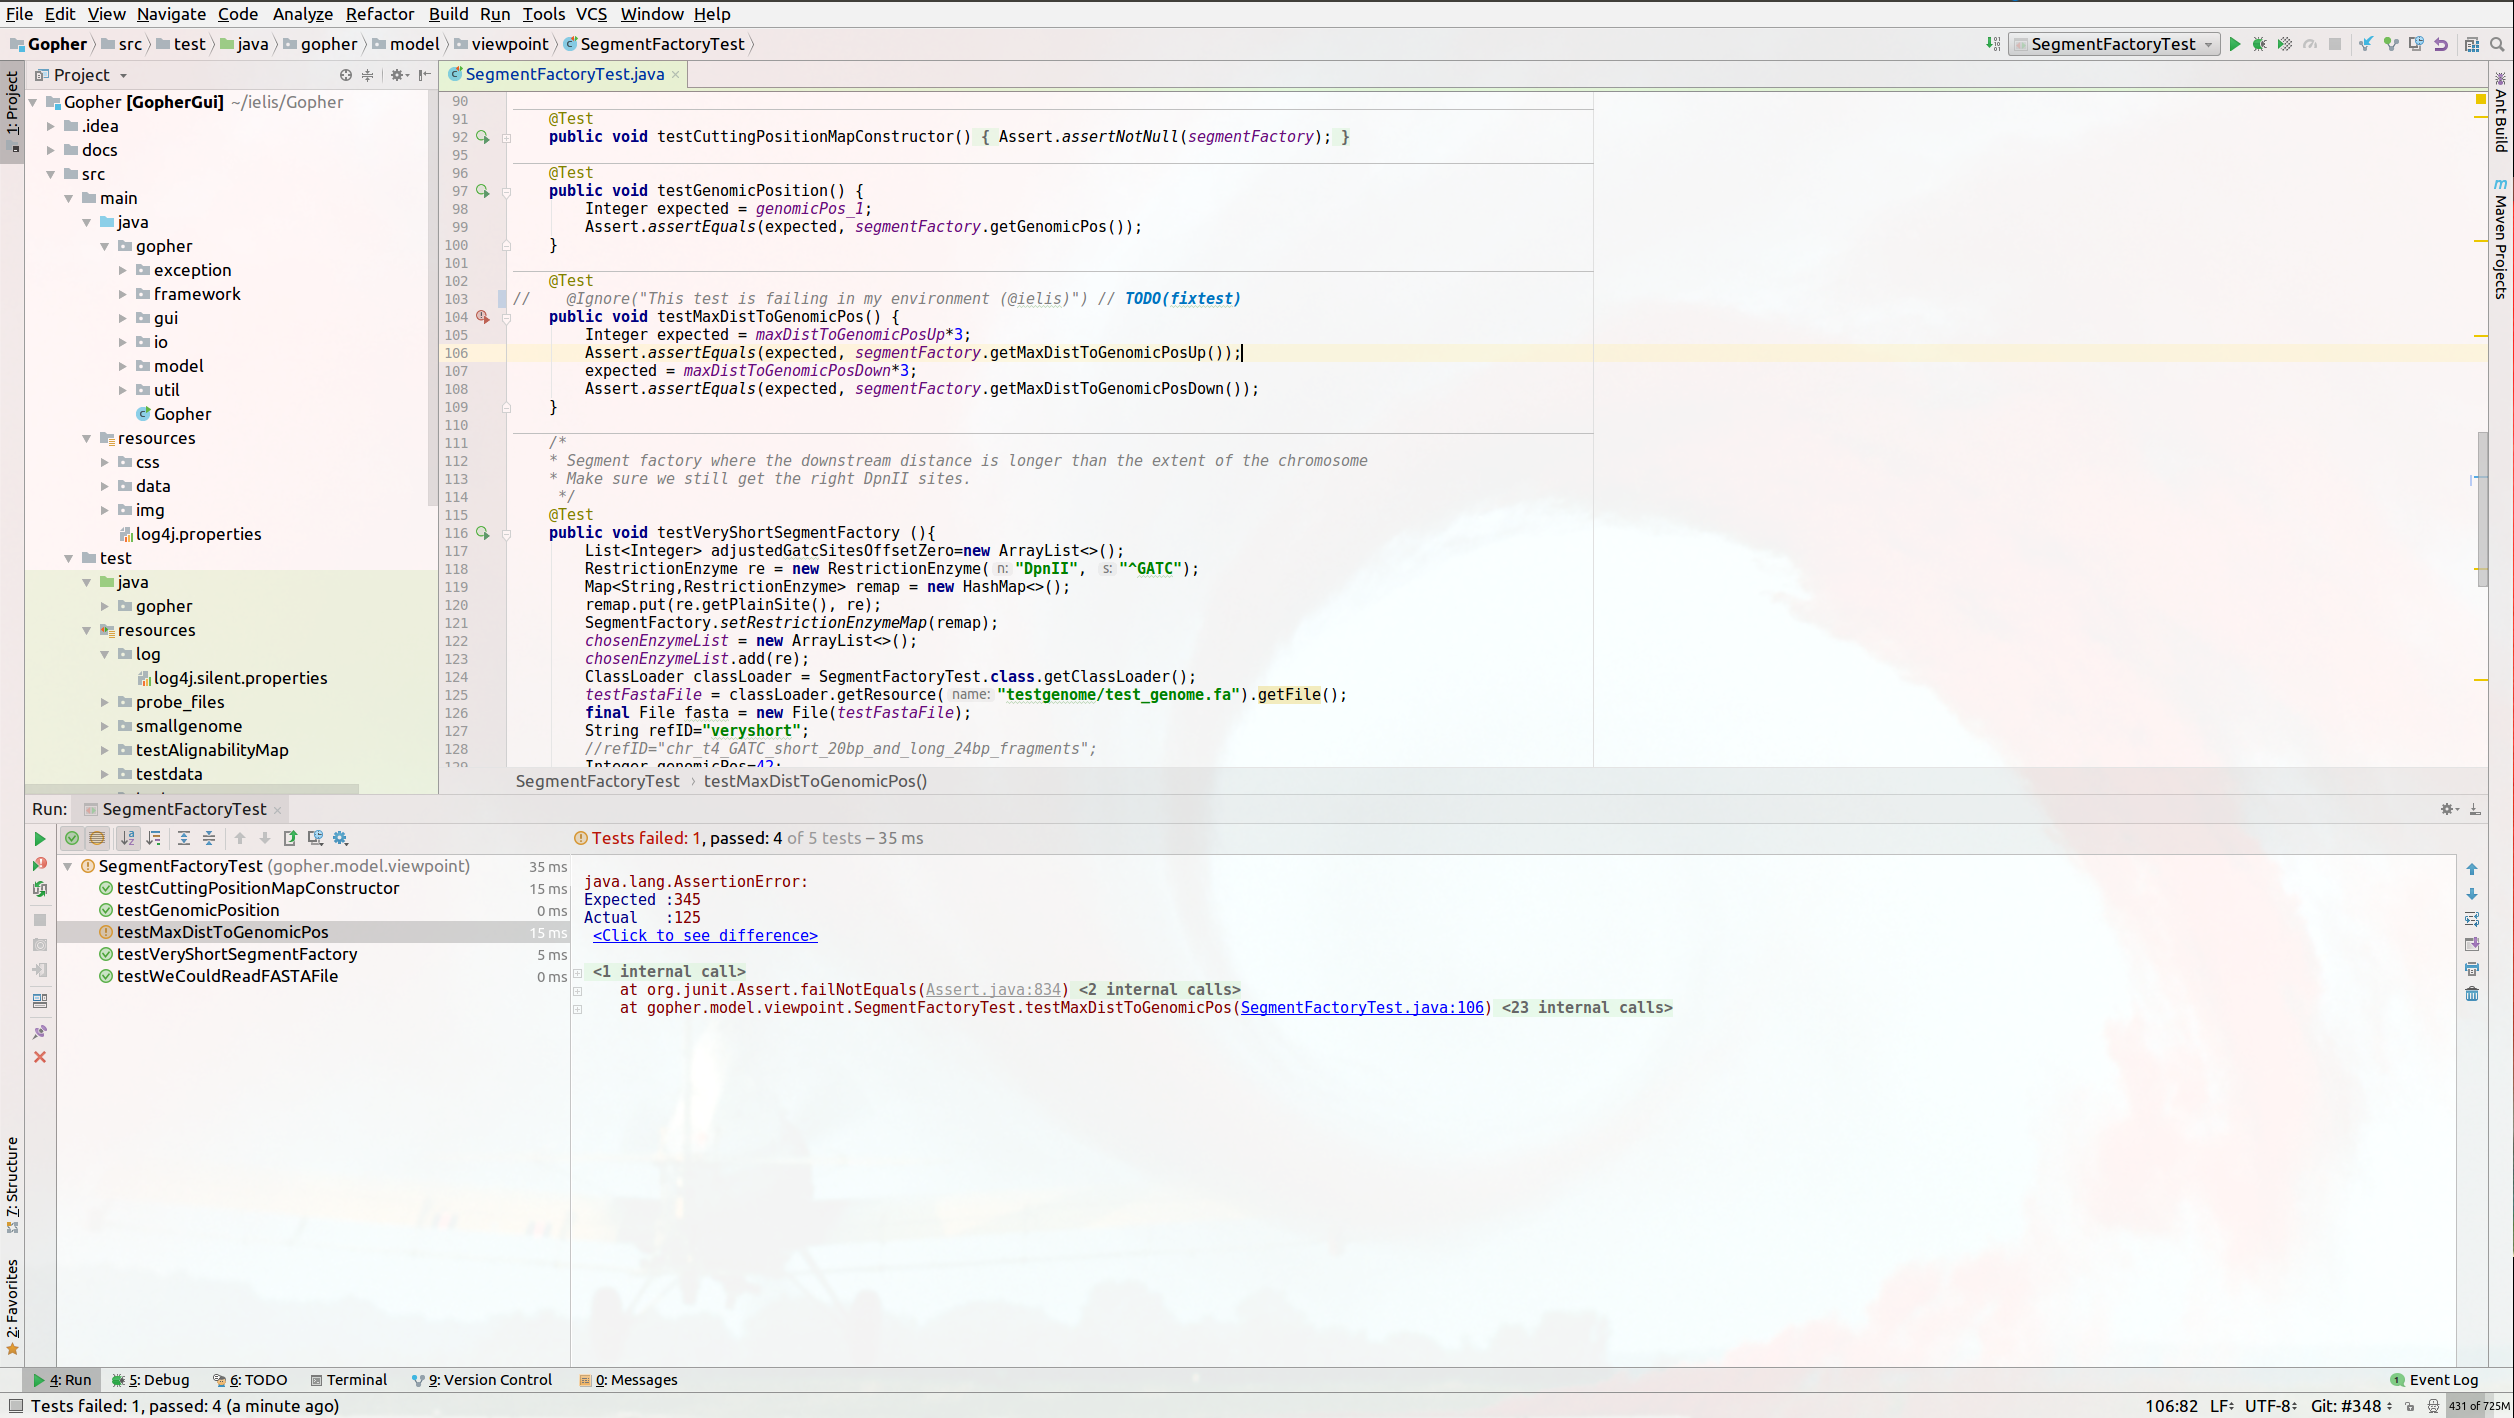Switch to the Terminal tool window tab
This screenshot has height=1418, width=2514.
tap(348, 1380)
